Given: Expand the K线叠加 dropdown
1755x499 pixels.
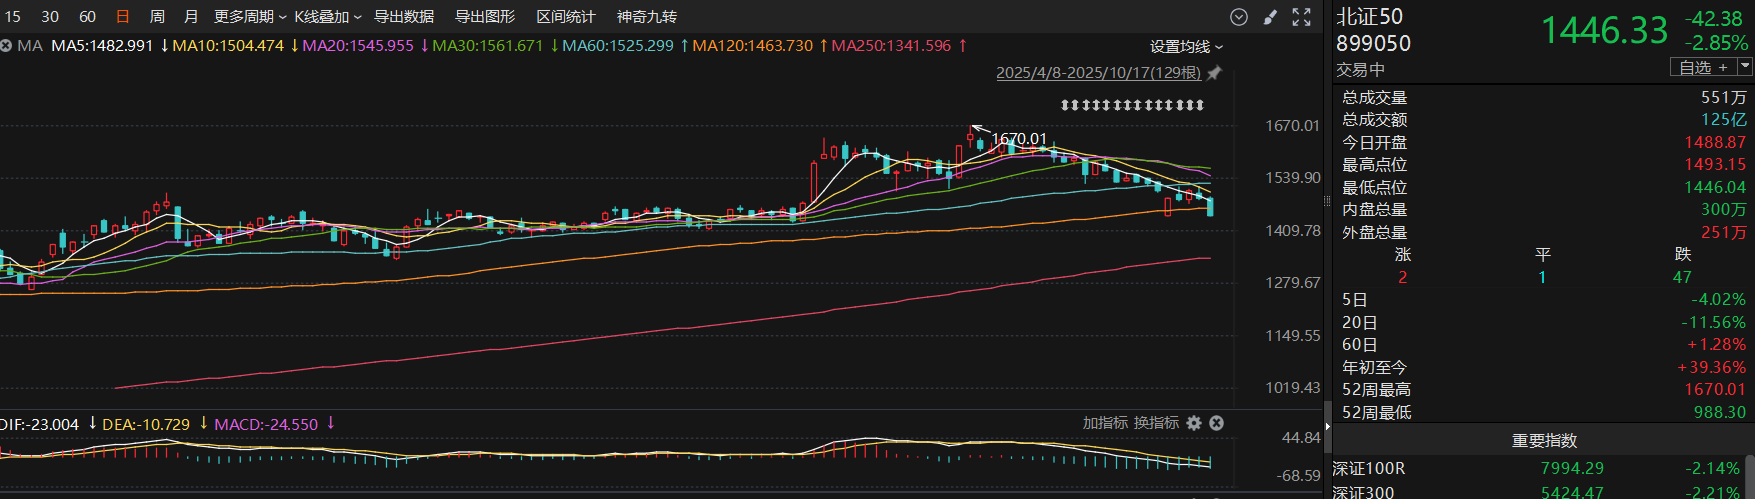Looking at the screenshot, I should pos(328,17).
